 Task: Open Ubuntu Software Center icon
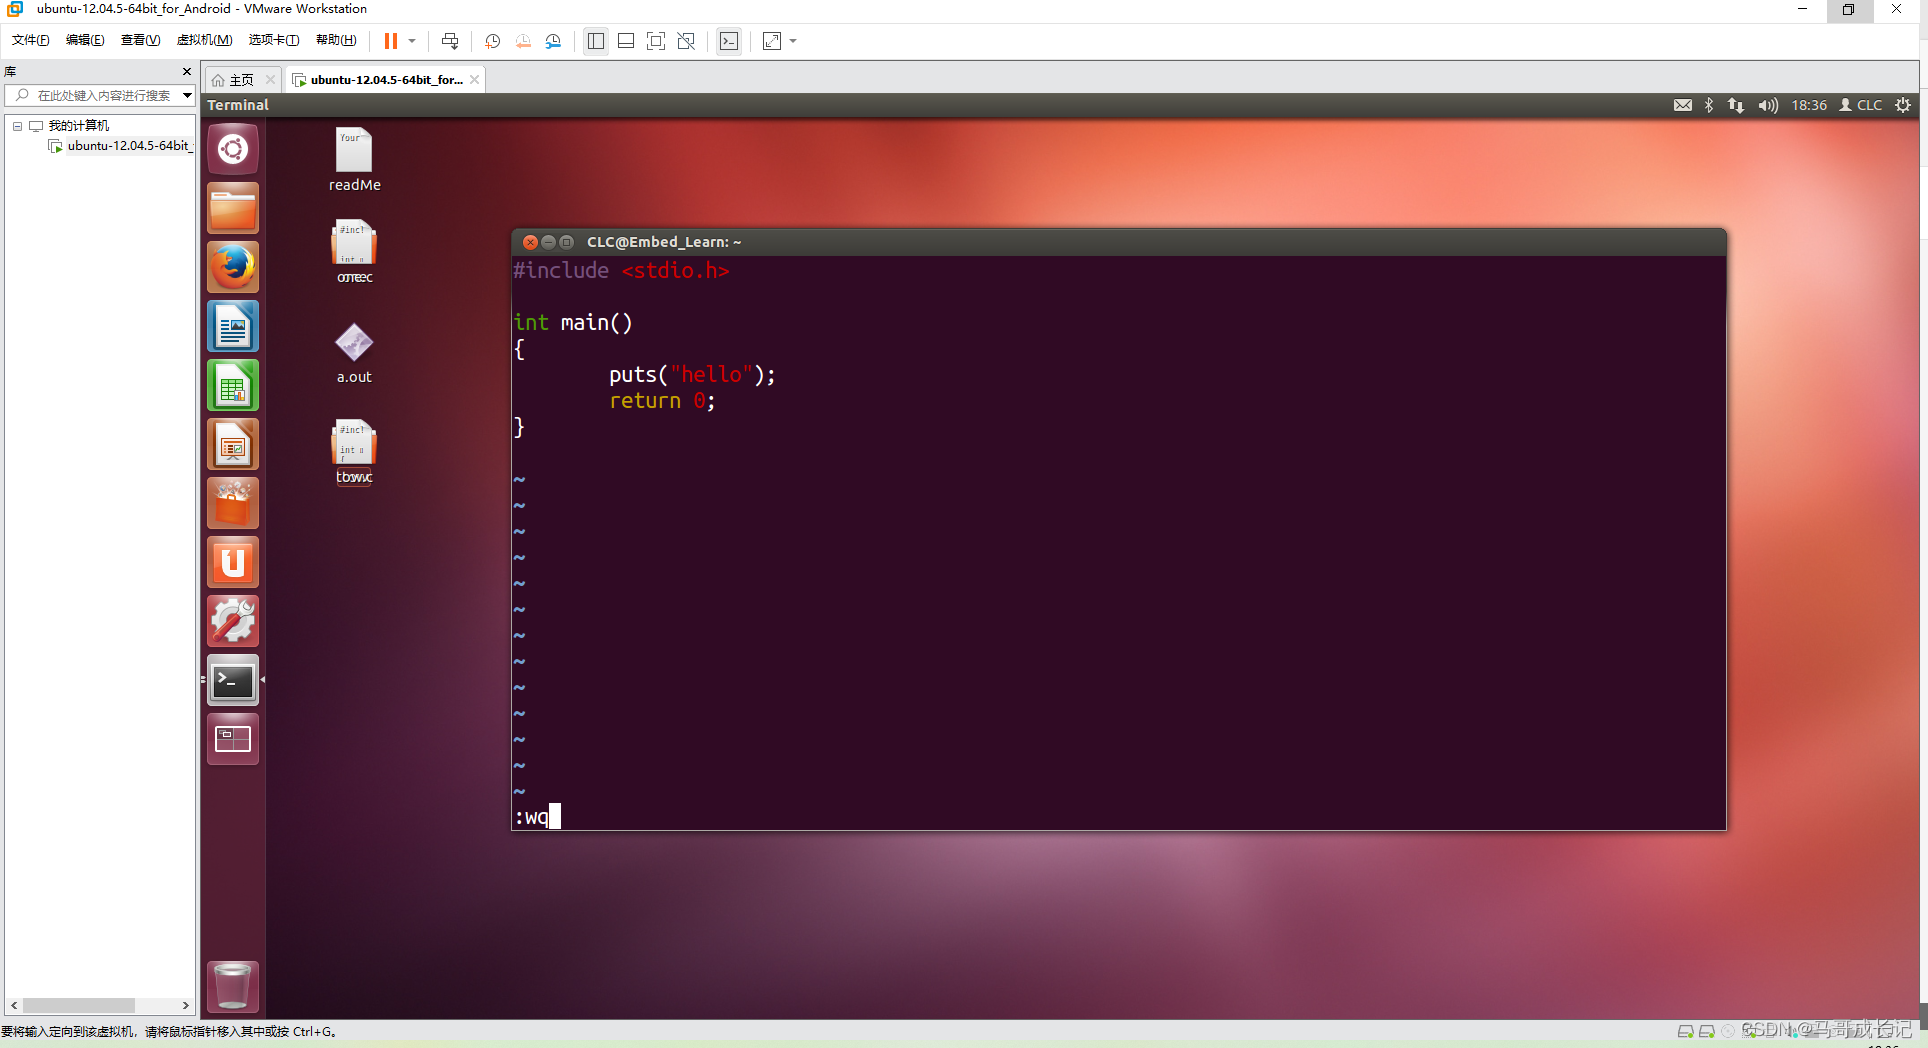[233, 503]
